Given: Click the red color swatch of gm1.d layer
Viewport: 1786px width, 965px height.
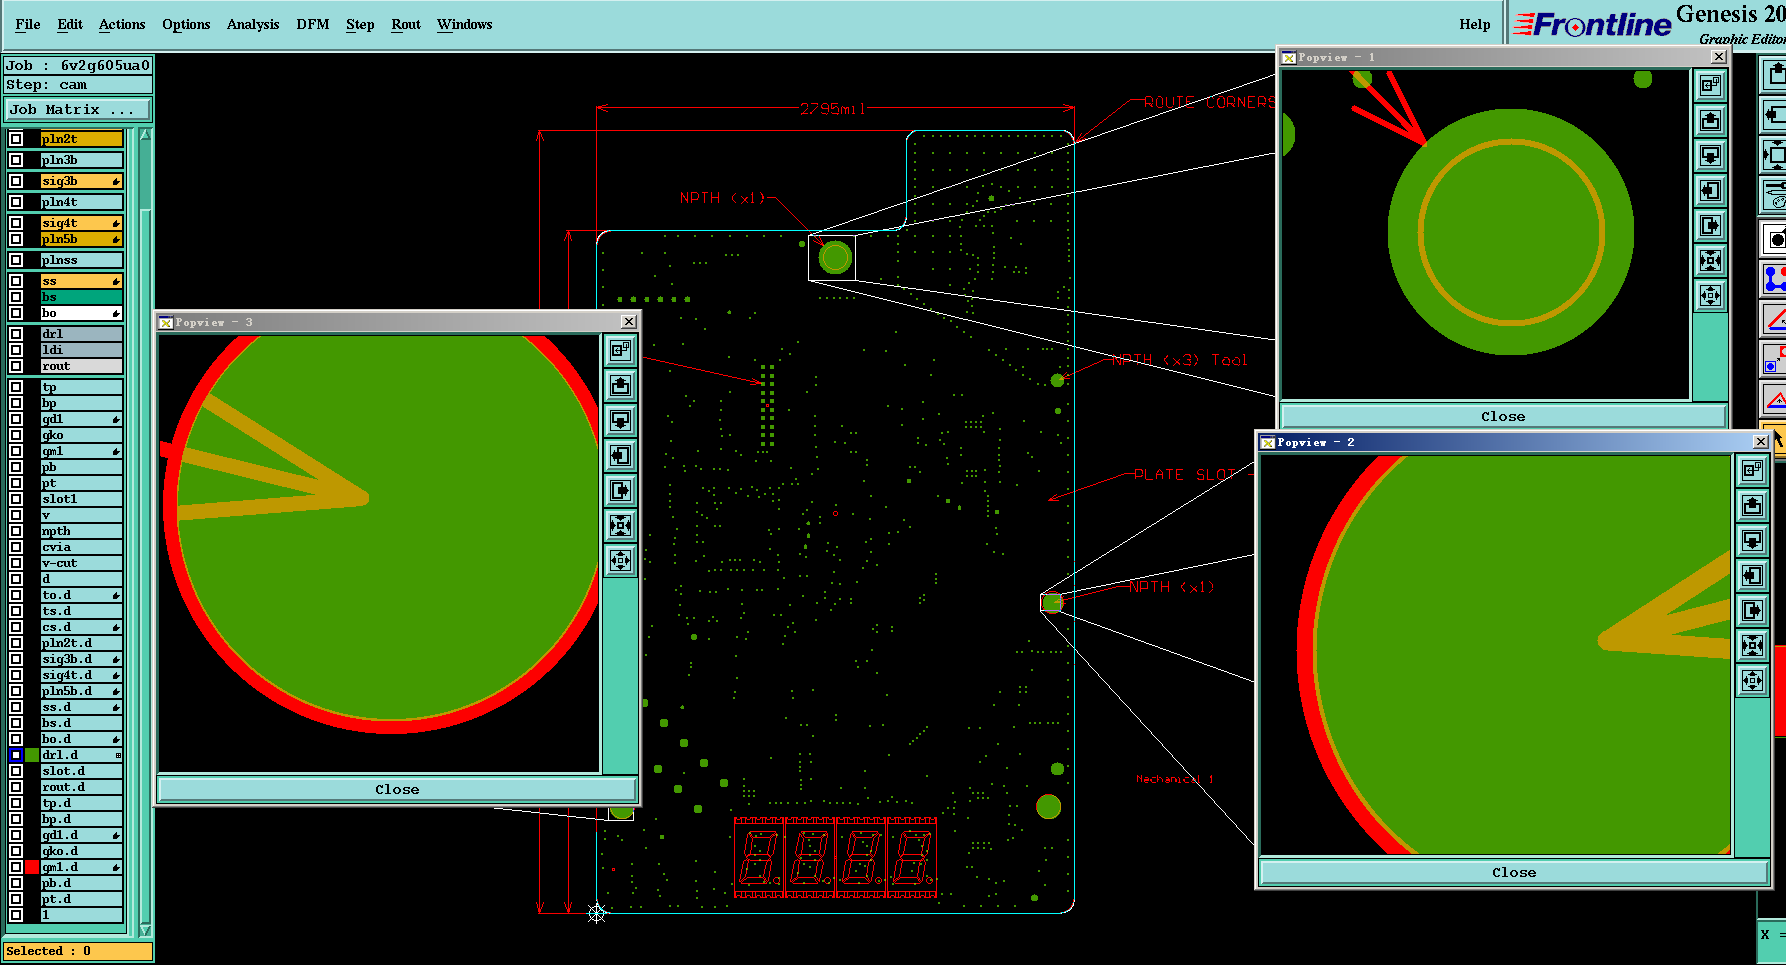Looking at the screenshot, I should point(32,867).
